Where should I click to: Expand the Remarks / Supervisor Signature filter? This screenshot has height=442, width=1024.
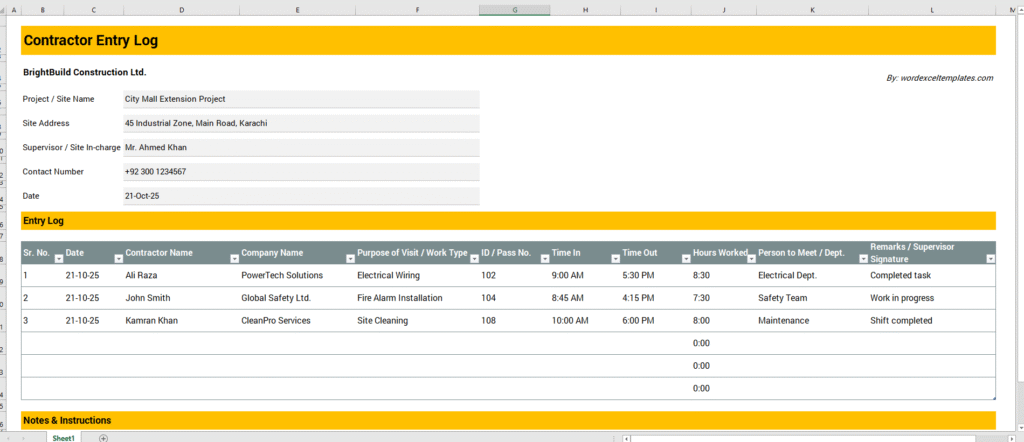coord(990,259)
